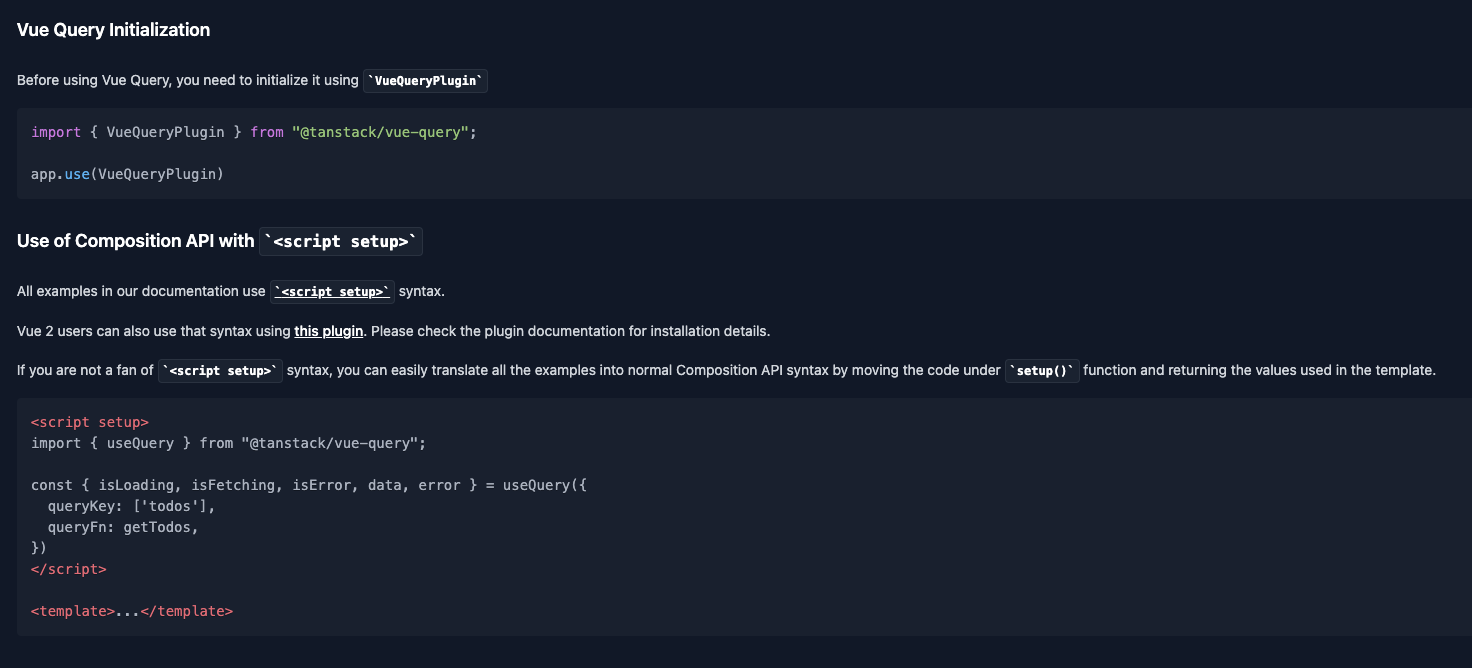Viewport: 1472px width, 668px height.
Task: Click the queryFn: getTodos line
Action: pos(123,527)
